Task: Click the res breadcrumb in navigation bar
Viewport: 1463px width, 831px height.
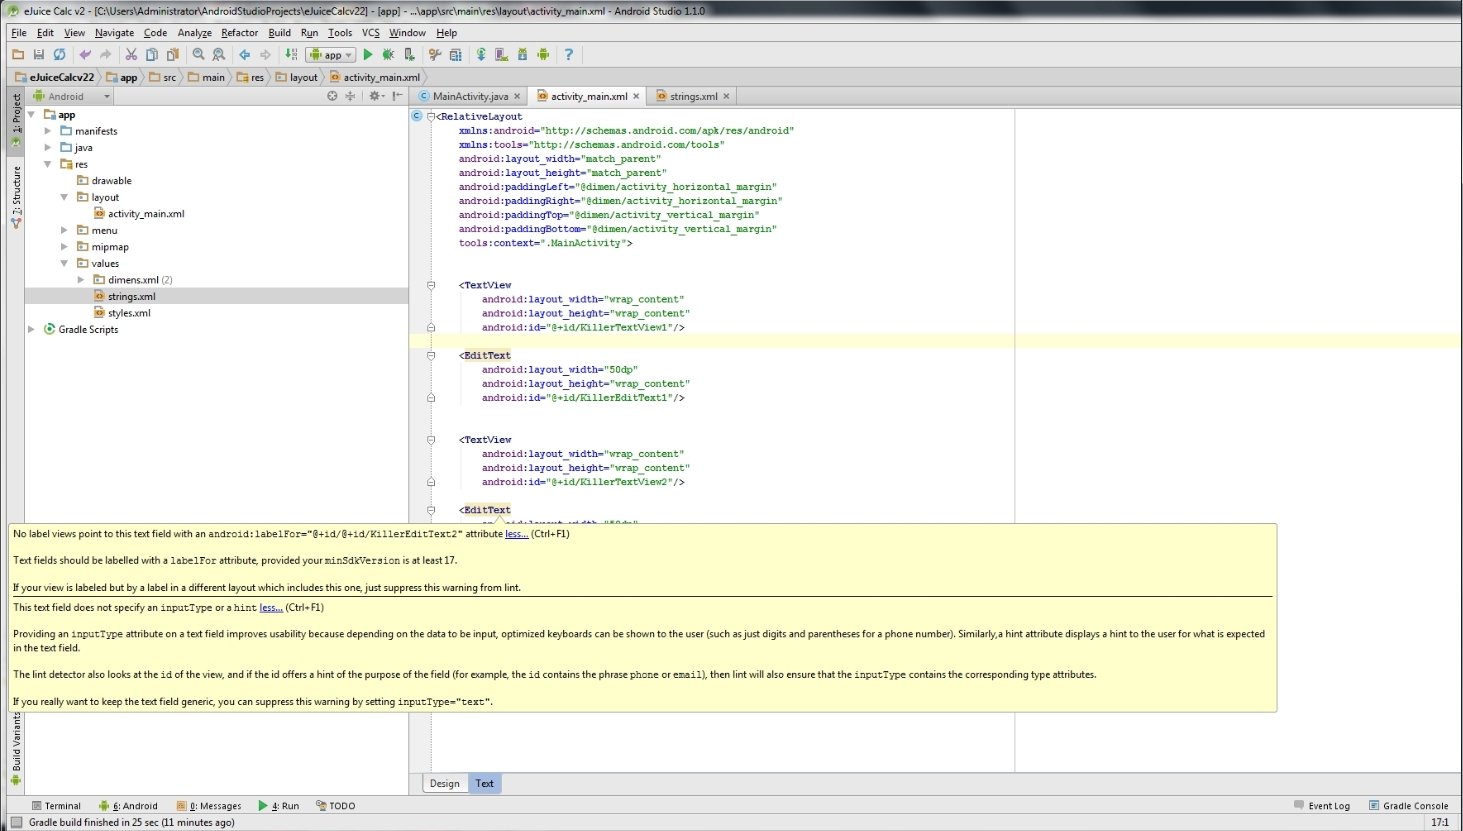Action: pyautogui.click(x=250, y=77)
